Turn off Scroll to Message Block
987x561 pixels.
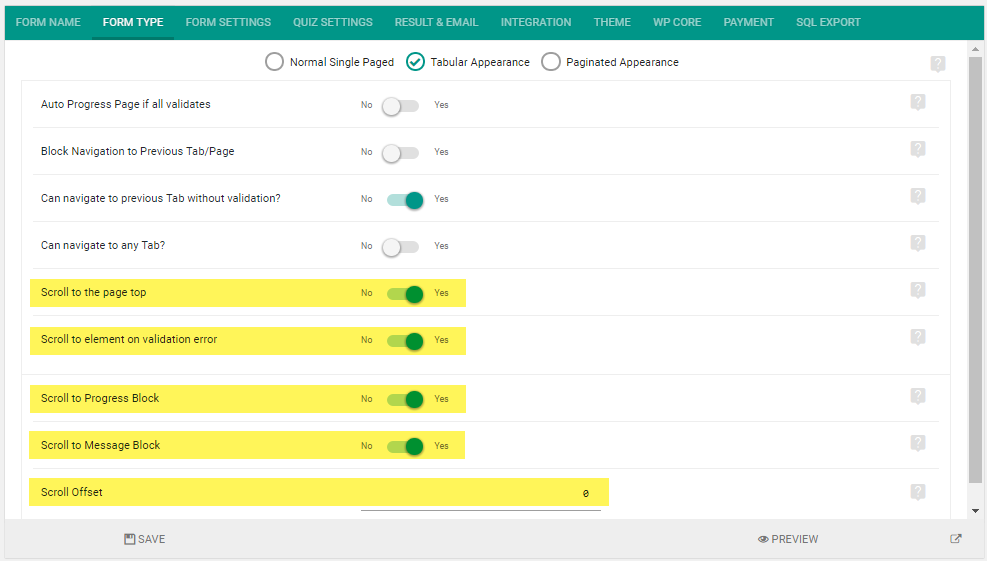(405, 446)
